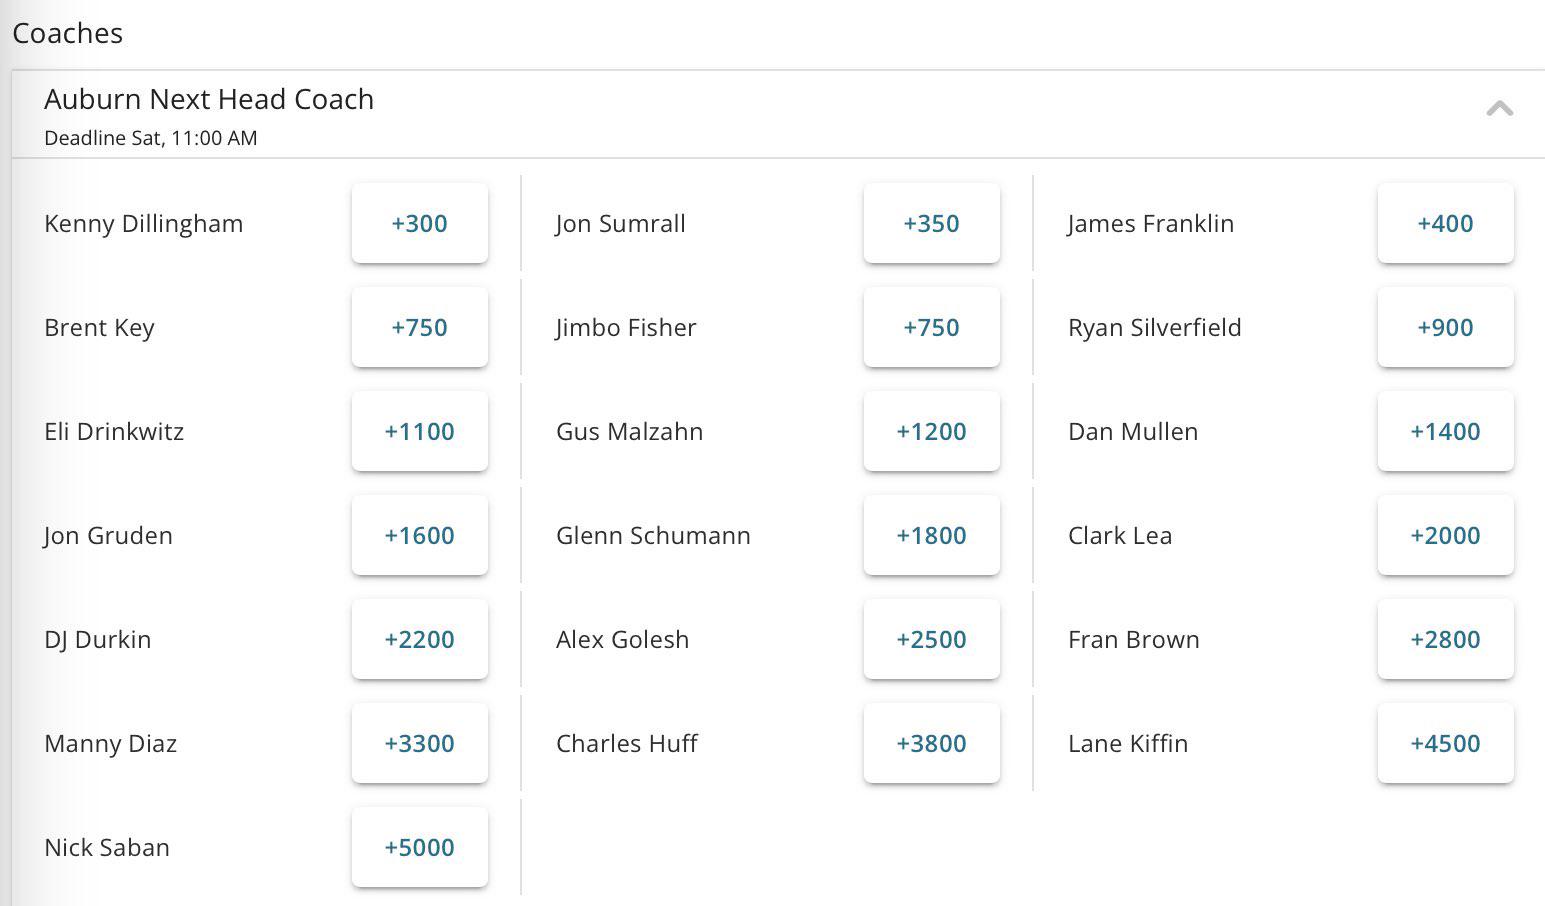Bet on James Franklin +400
Image resolution: width=1545 pixels, height=906 pixels.
(x=1445, y=223)
